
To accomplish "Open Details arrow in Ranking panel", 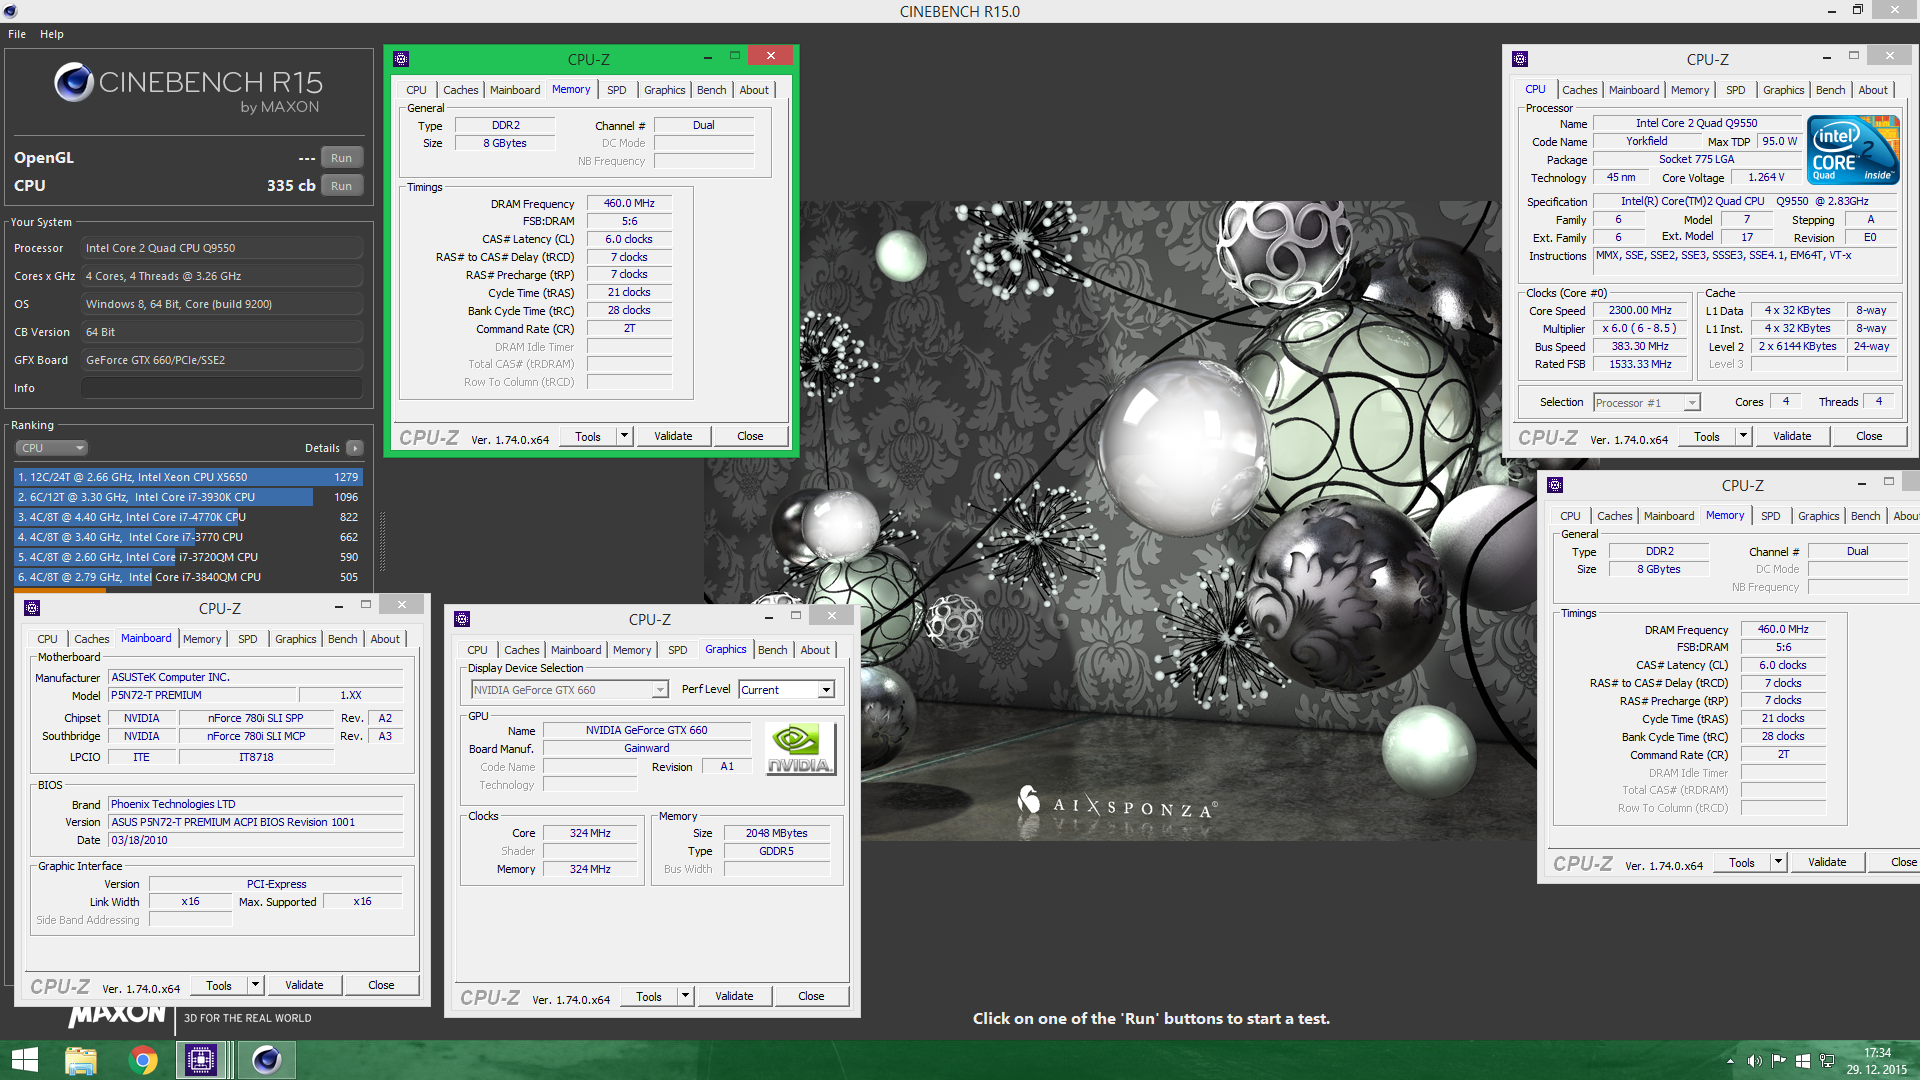I will click(355, 448).
